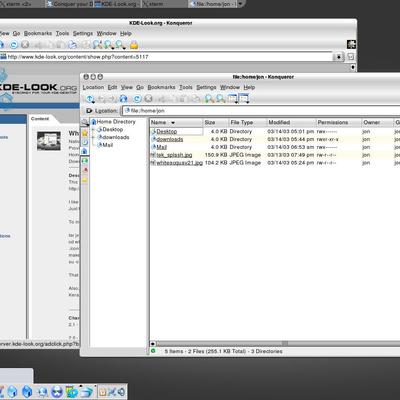This screenshot has width=400, height=400.
Task: Open the yellow folder panel in the sidebar
Action: pos(85,180)
